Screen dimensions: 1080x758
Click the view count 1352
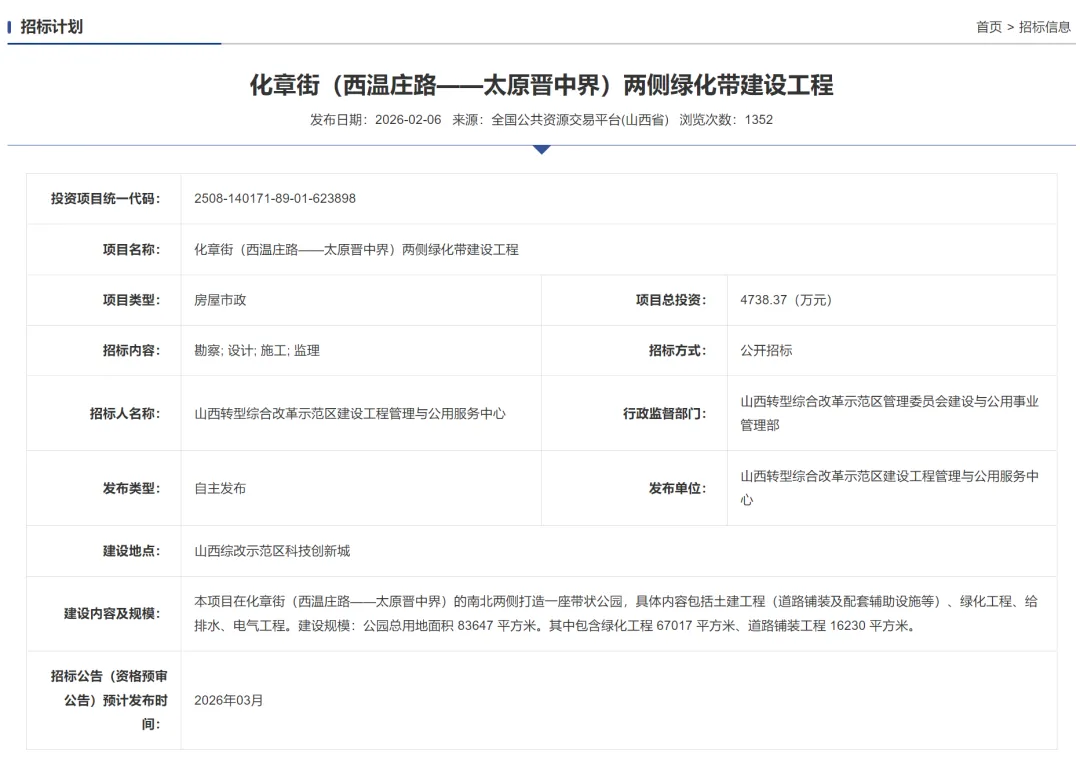[758, 120]
